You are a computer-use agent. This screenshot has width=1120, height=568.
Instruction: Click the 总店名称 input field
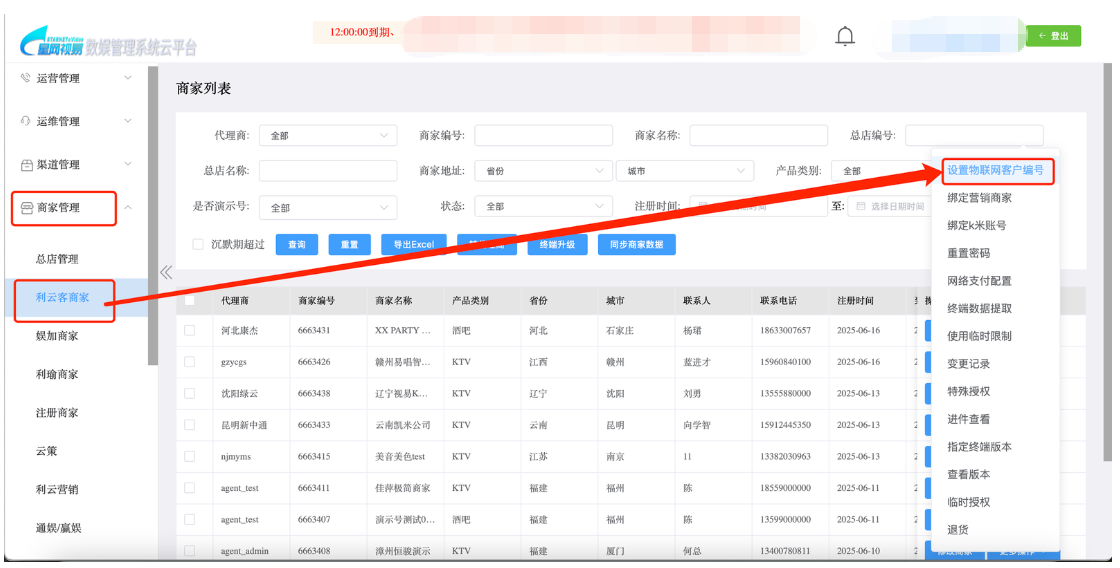point(328,171)
